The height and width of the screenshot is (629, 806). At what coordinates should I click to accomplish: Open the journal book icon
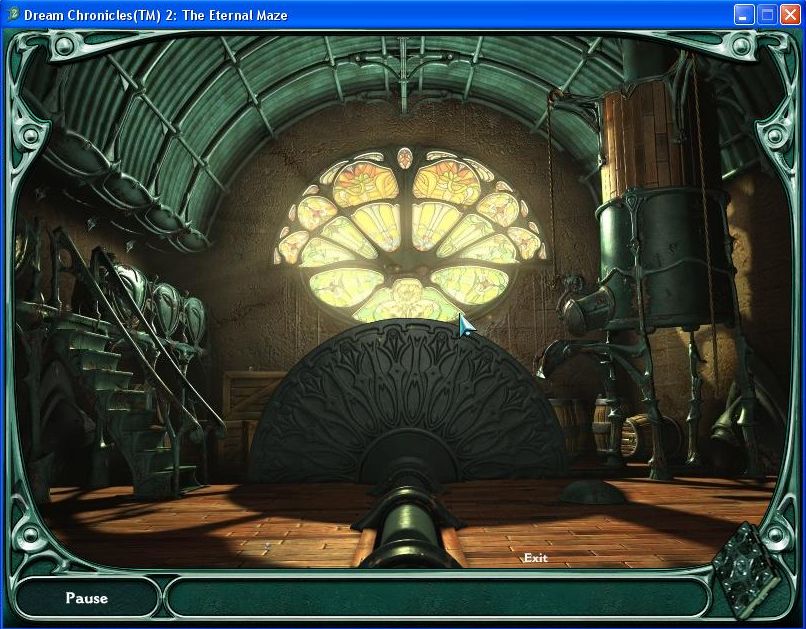[746, 571]
